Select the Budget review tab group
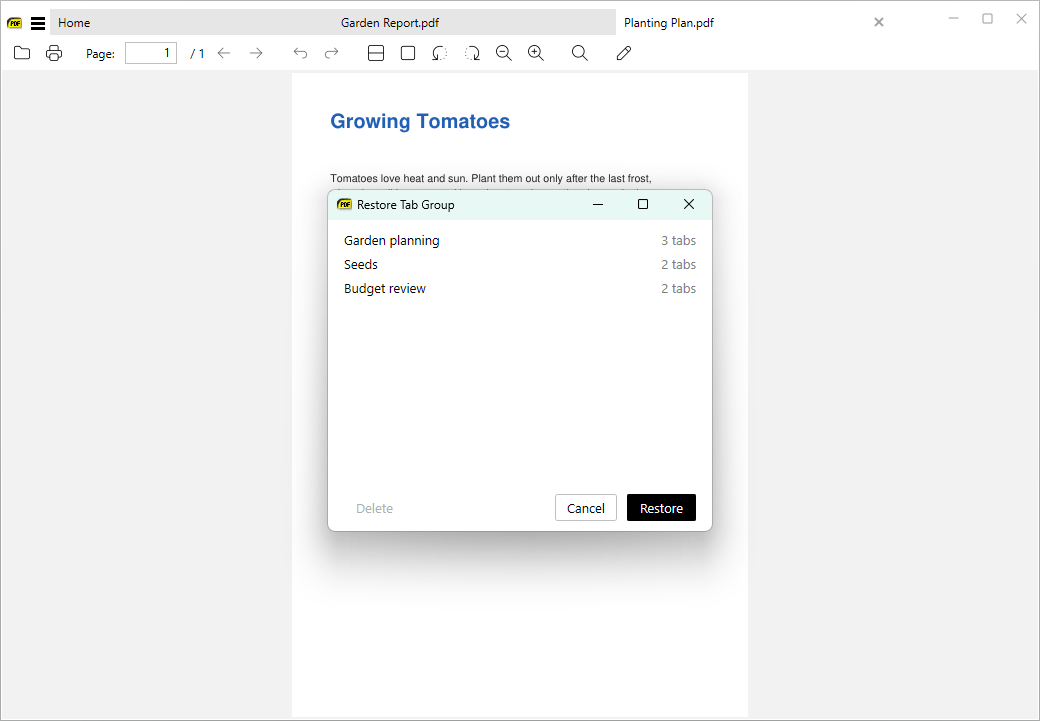1040x721 pixels. [520, 289]
